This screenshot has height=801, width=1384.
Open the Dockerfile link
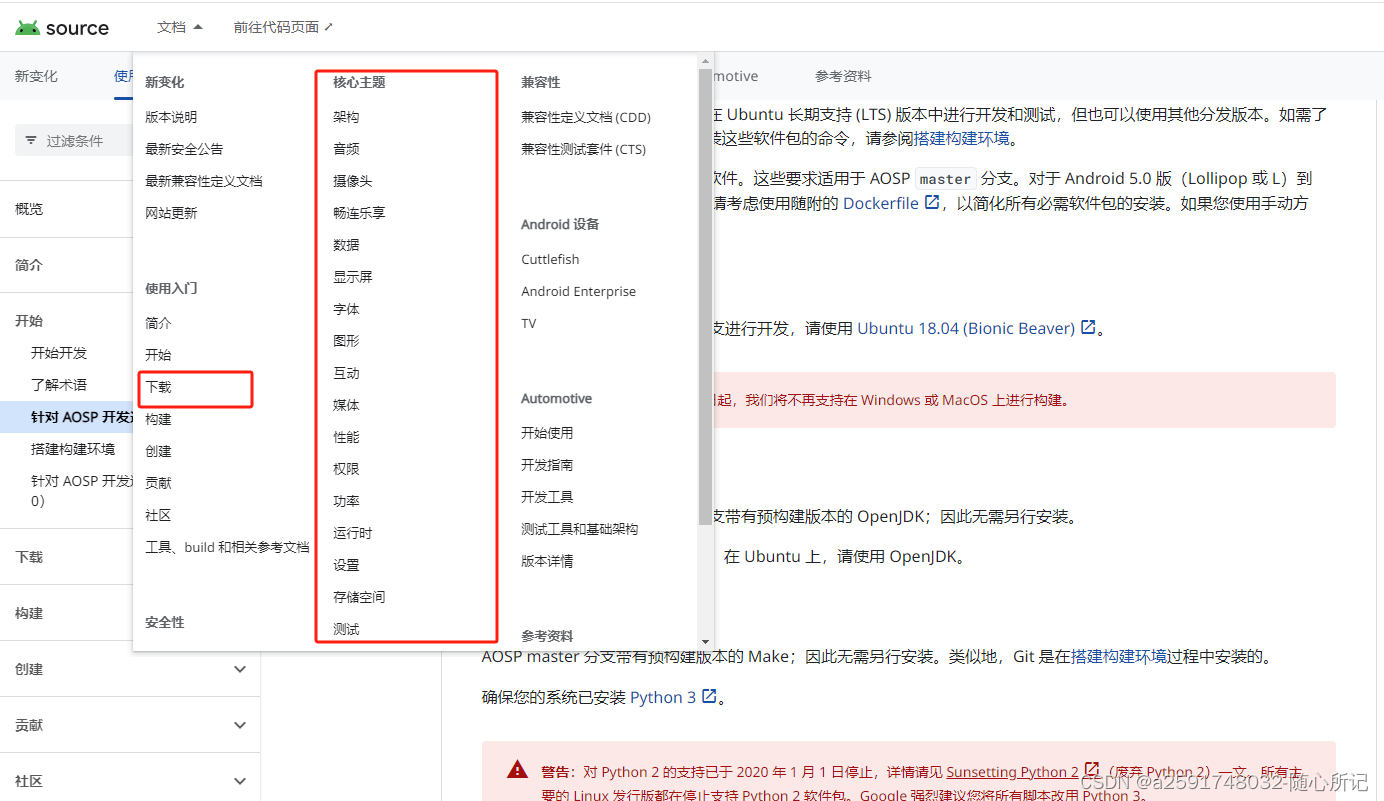pos(881,203)
